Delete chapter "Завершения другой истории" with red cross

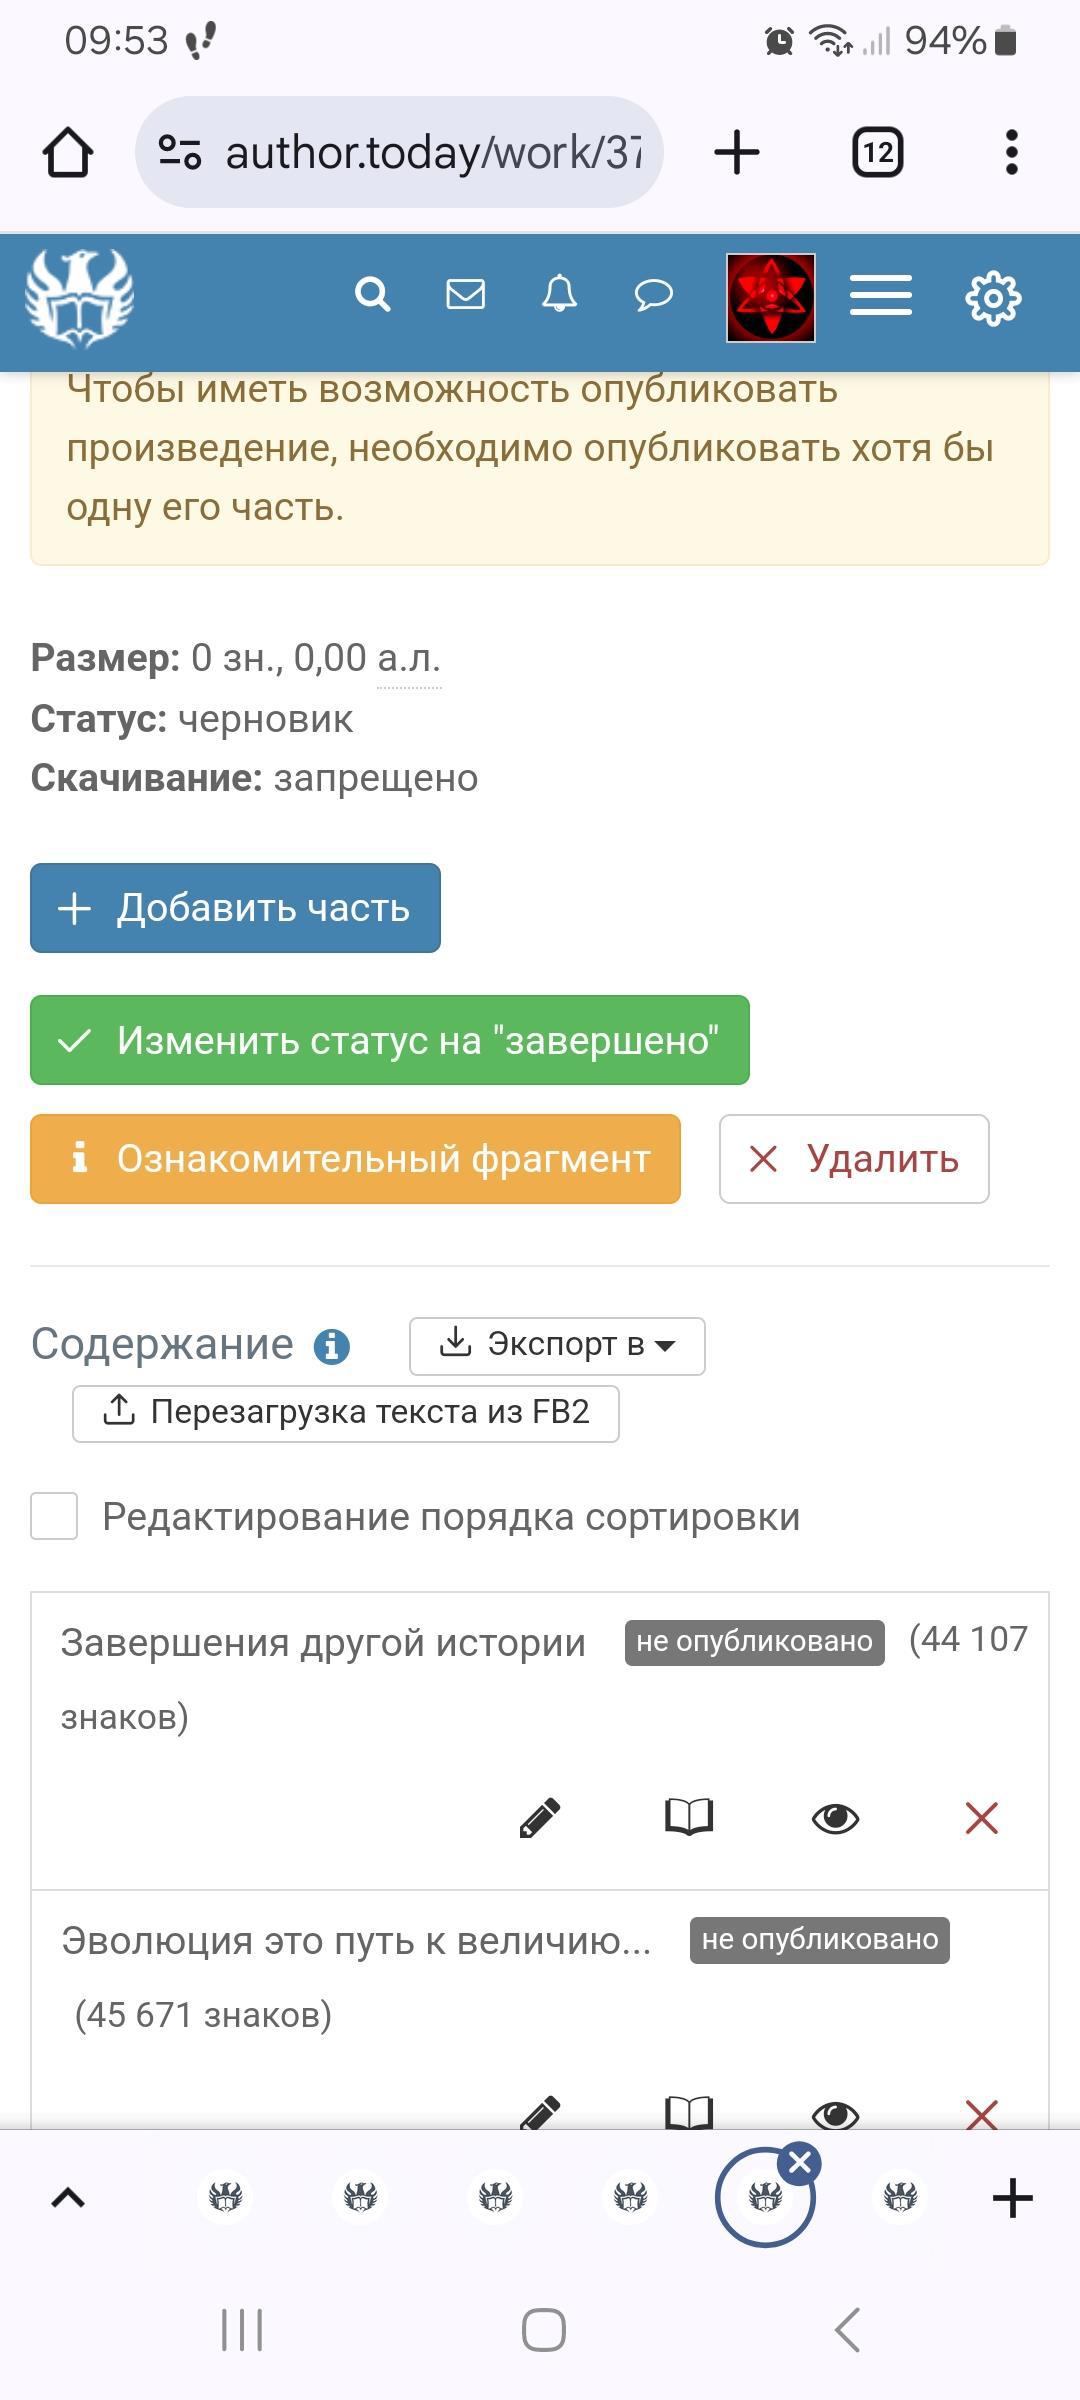pos(981,1818)
